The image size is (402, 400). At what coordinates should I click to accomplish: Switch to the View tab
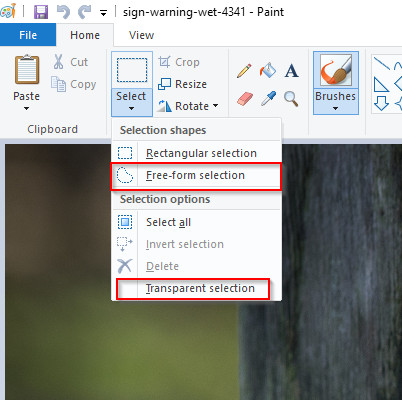tap(141, 35)
